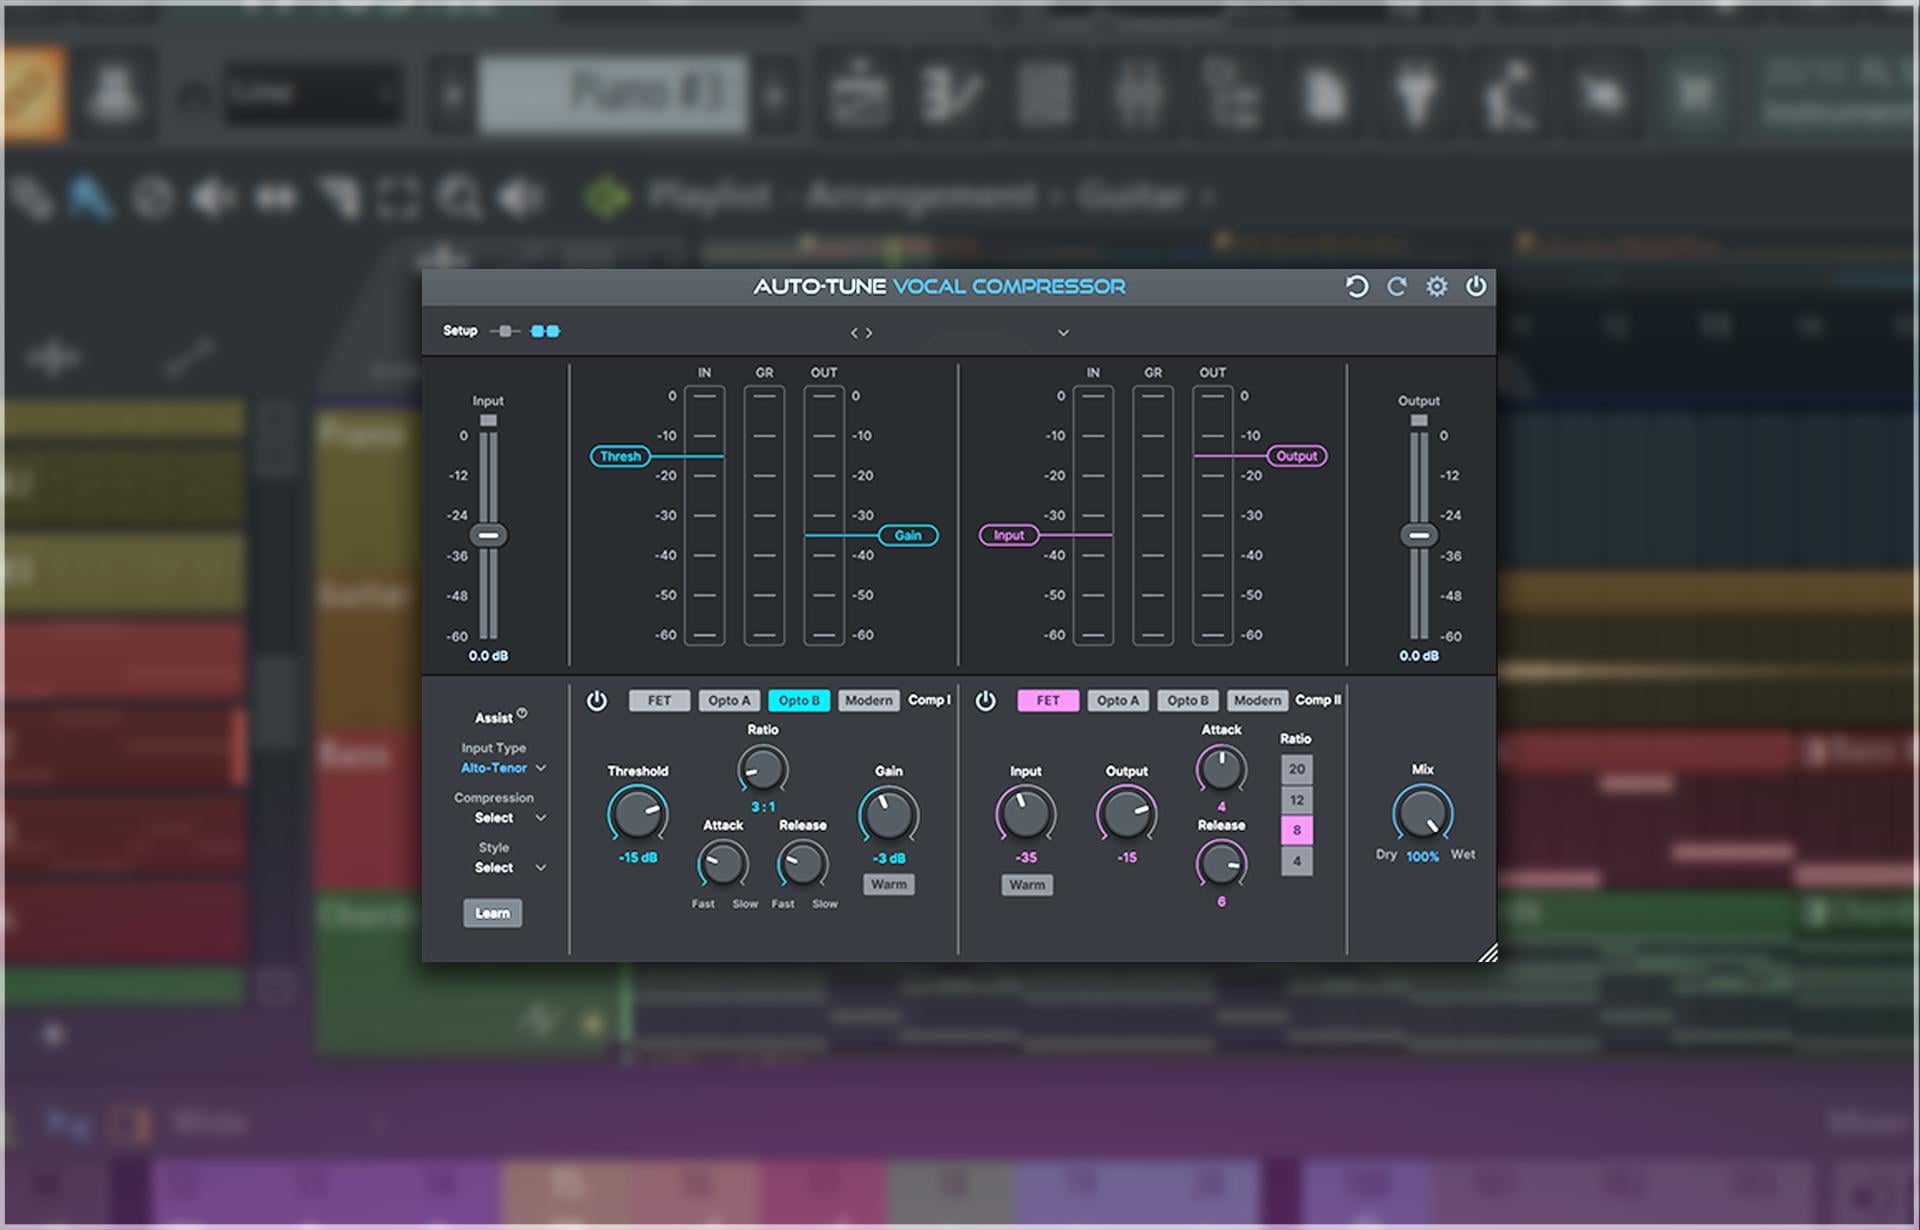Screen dimensions: 1920x1230
Task: Open the Compression Select dropdown
Action: point(510,818)
